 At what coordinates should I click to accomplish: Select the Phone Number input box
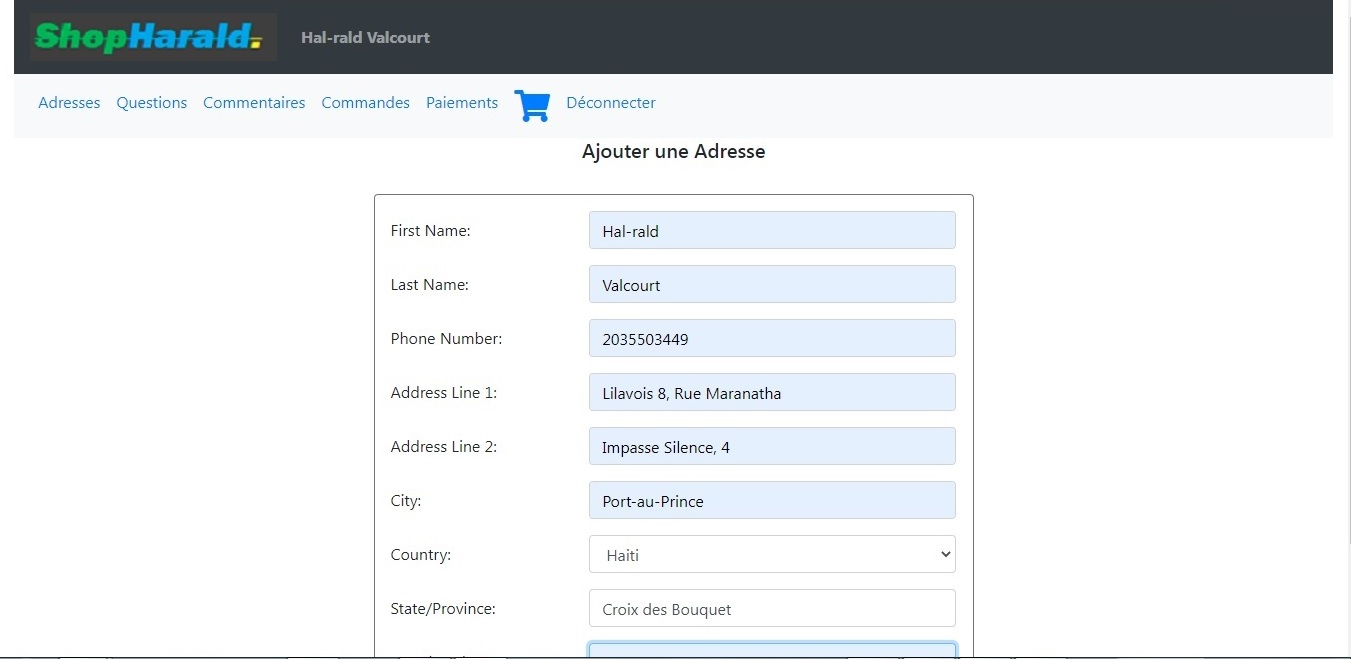(x=772, y=339)
